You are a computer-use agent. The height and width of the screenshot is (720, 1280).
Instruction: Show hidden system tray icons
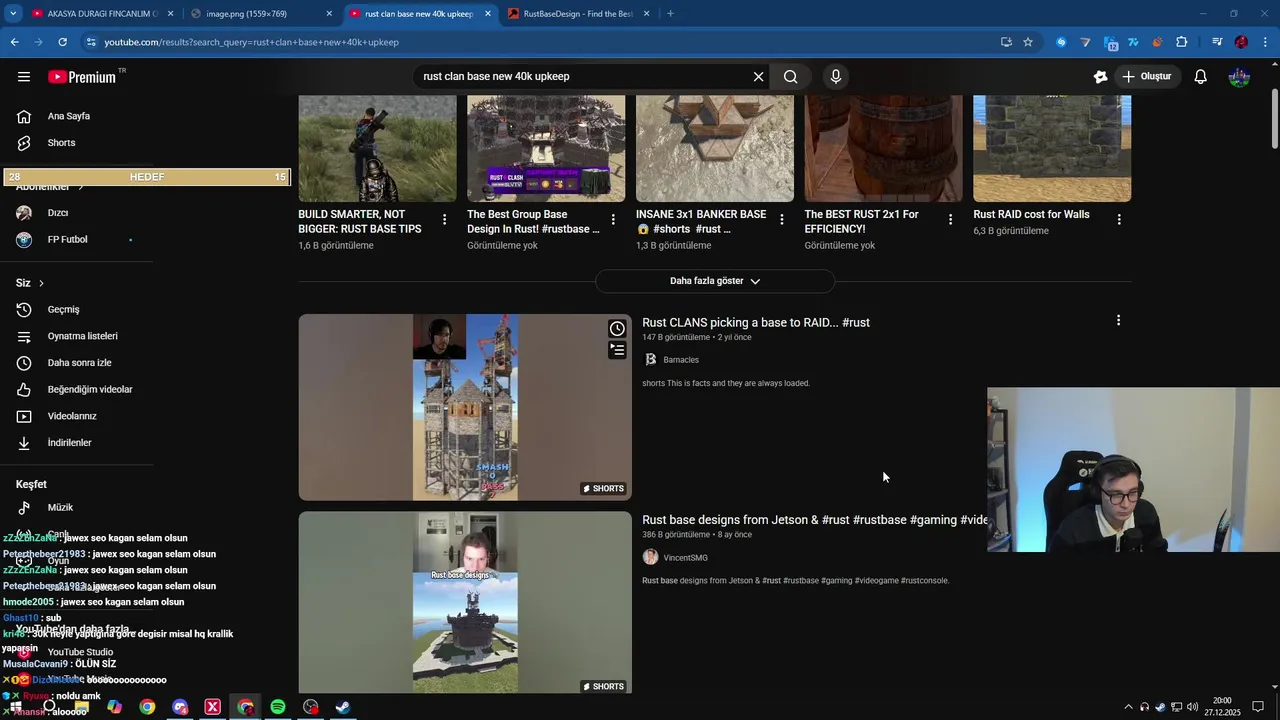click(x=1129, y=707)
